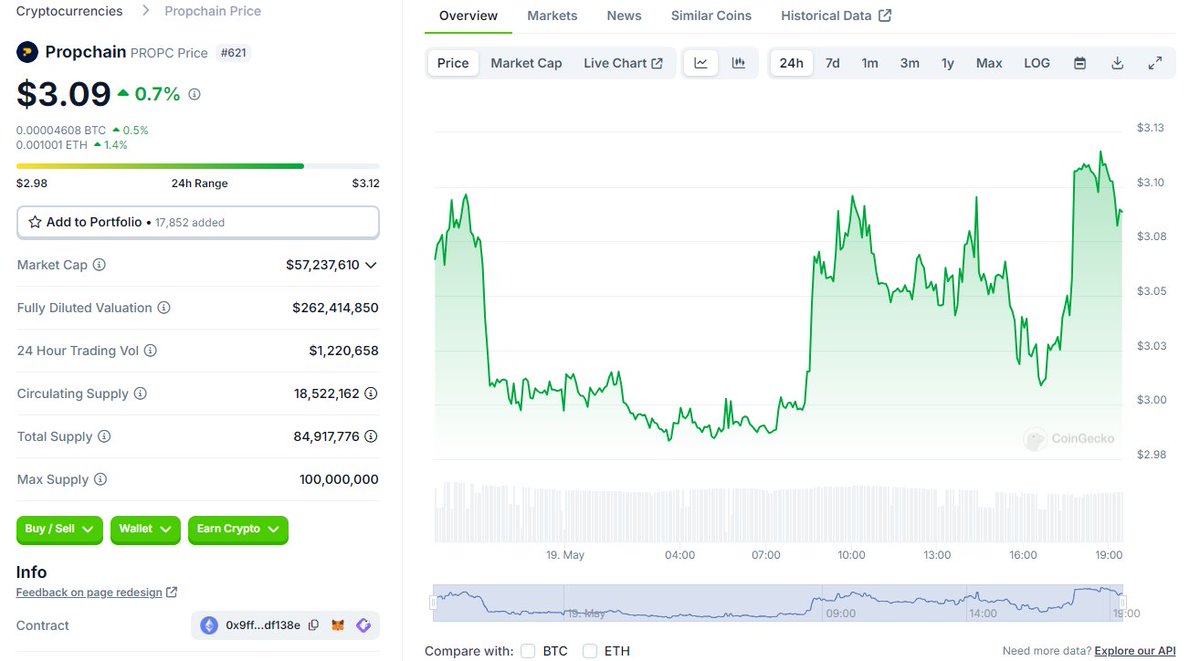
Task: Click the purple wallet icon in Contract row
Action: click(x=363, y=625)
